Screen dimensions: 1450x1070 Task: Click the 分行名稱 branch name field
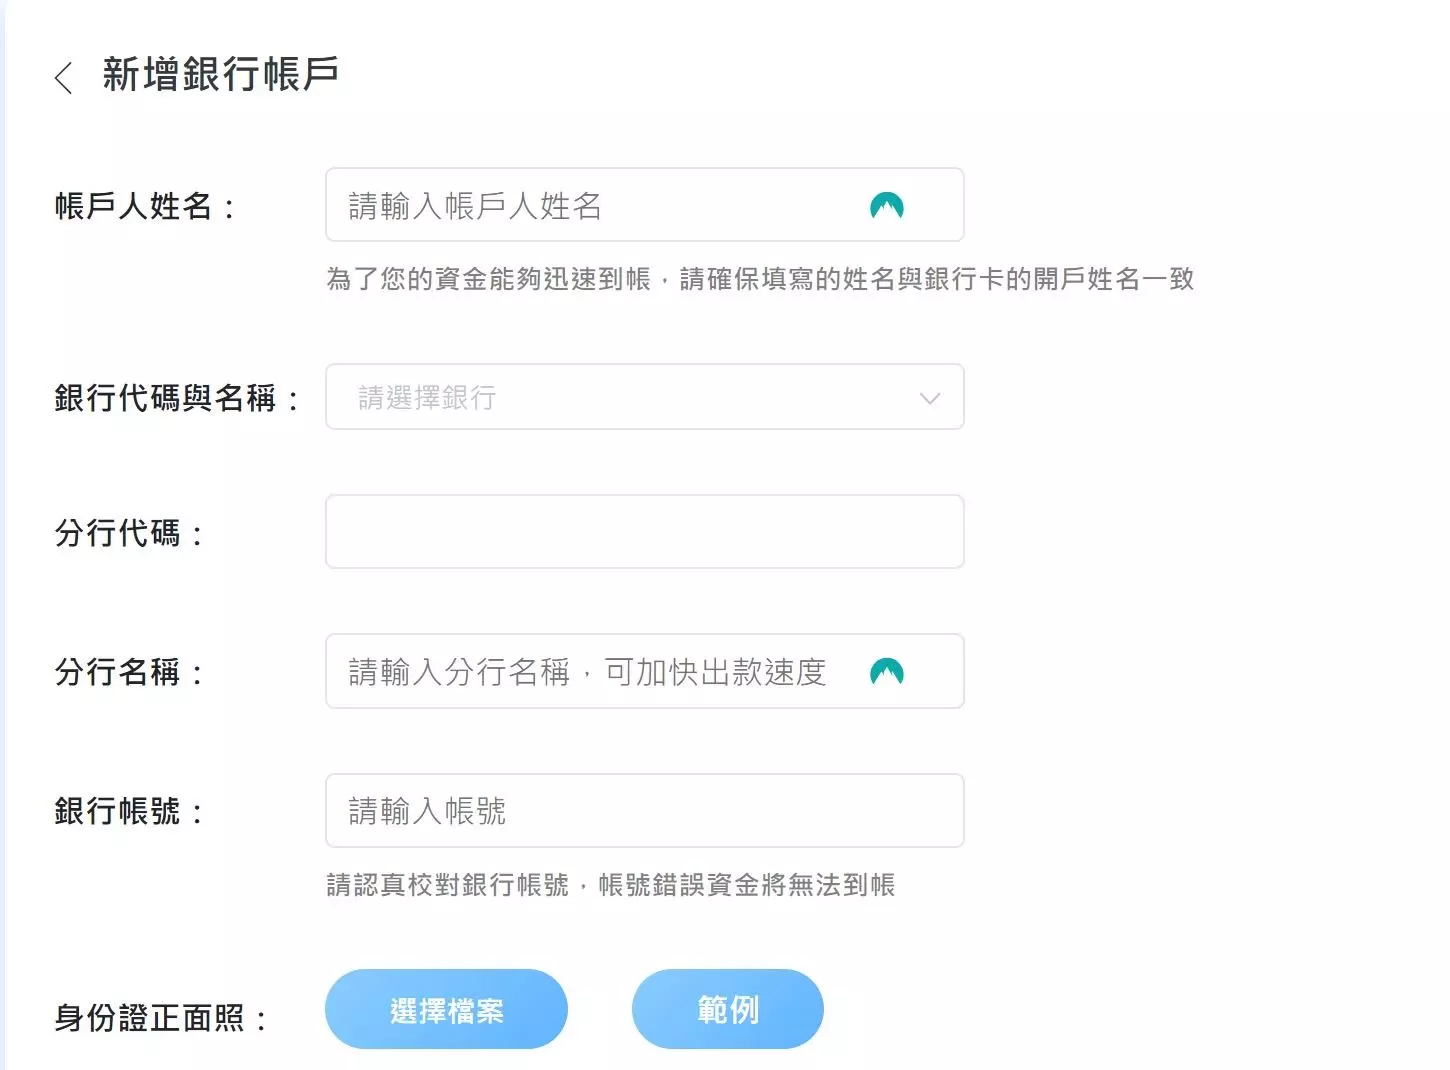600,671
